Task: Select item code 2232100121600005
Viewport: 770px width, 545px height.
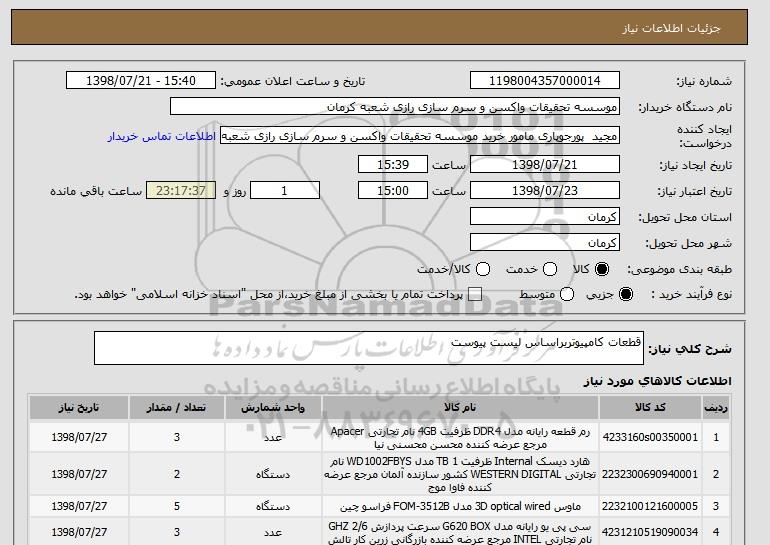Action: (650, 506)
